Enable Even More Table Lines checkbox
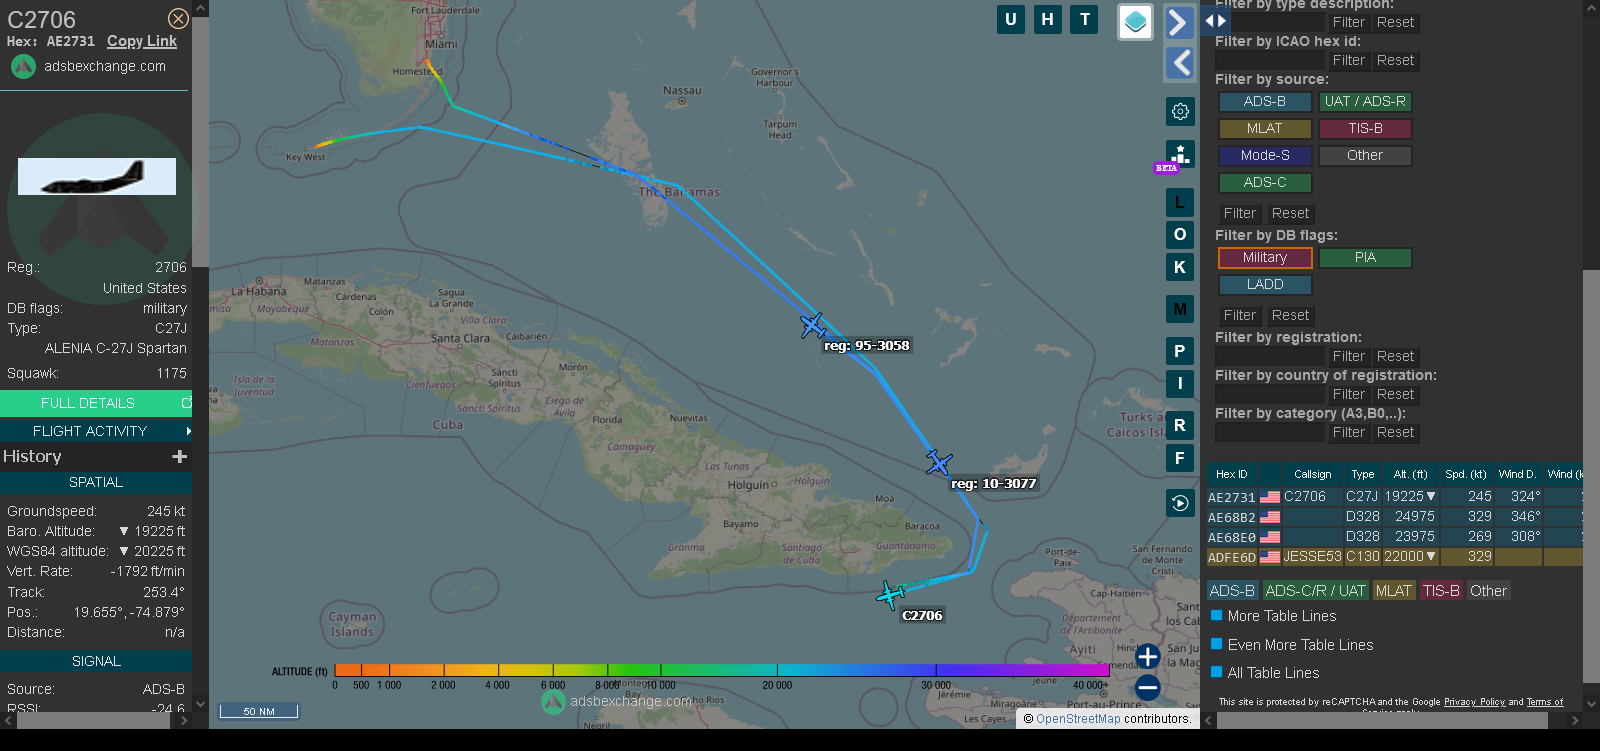Viewport: 1600px width, 751px height. click(1217, 644)
